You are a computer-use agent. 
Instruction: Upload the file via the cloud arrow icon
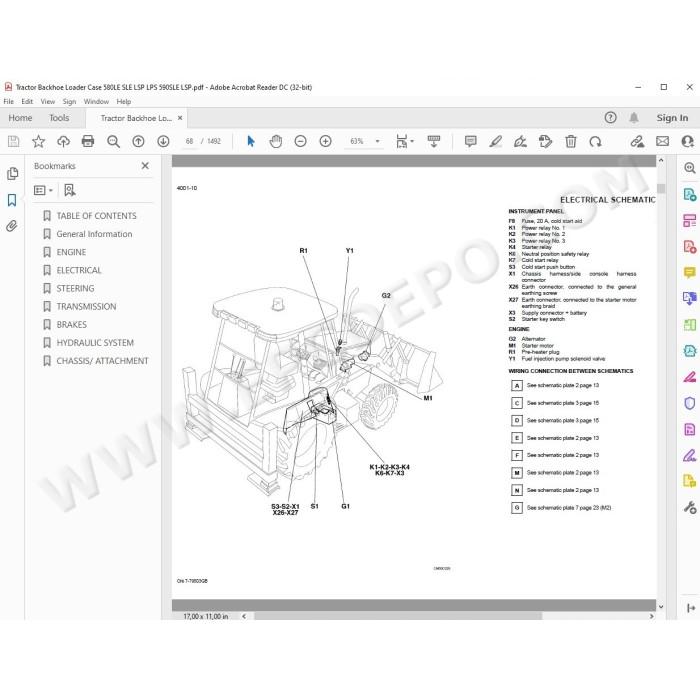[x=63, y=142]
